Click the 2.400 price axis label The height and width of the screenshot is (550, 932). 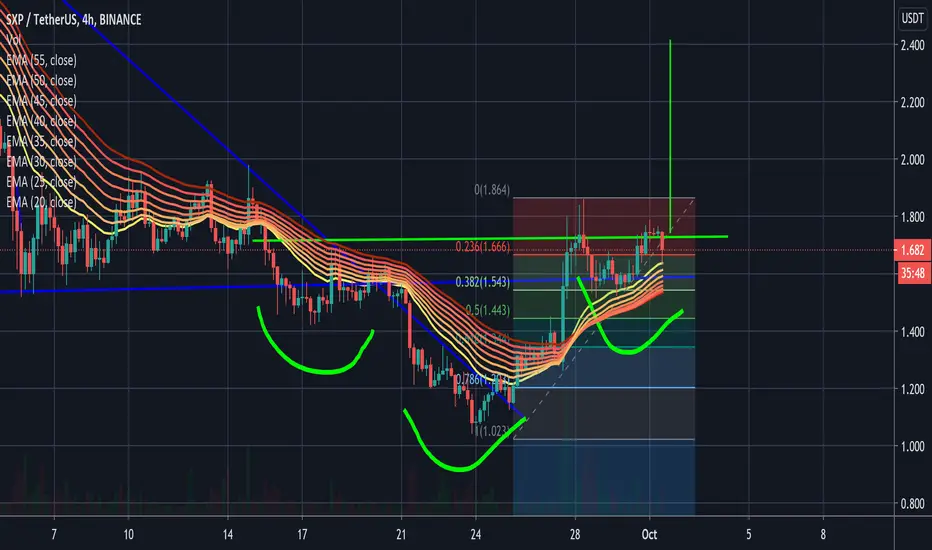tap(912, 45)
